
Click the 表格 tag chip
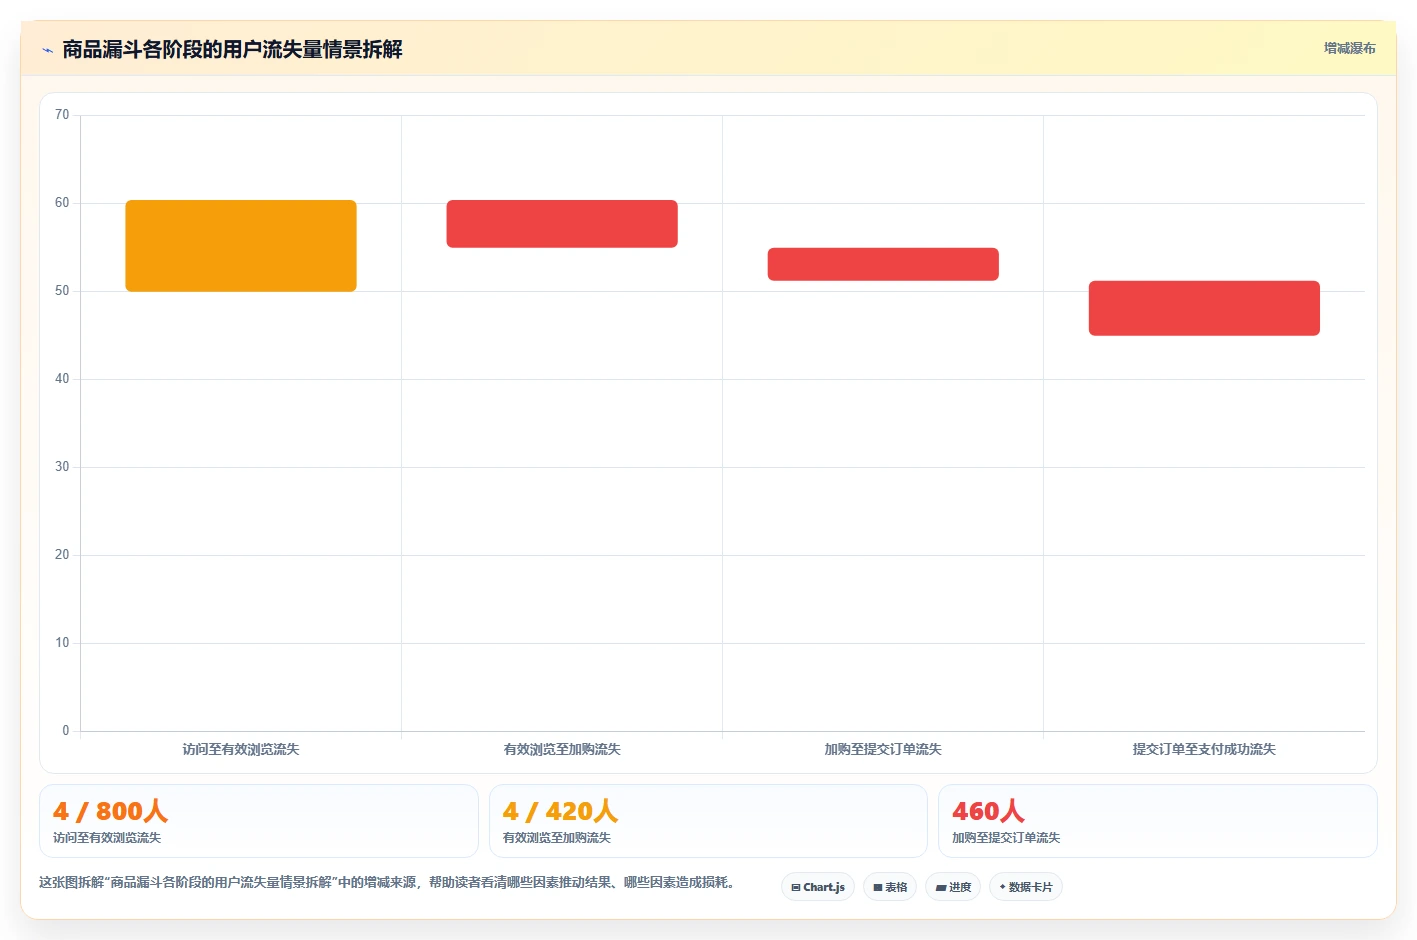pos(890,887)
